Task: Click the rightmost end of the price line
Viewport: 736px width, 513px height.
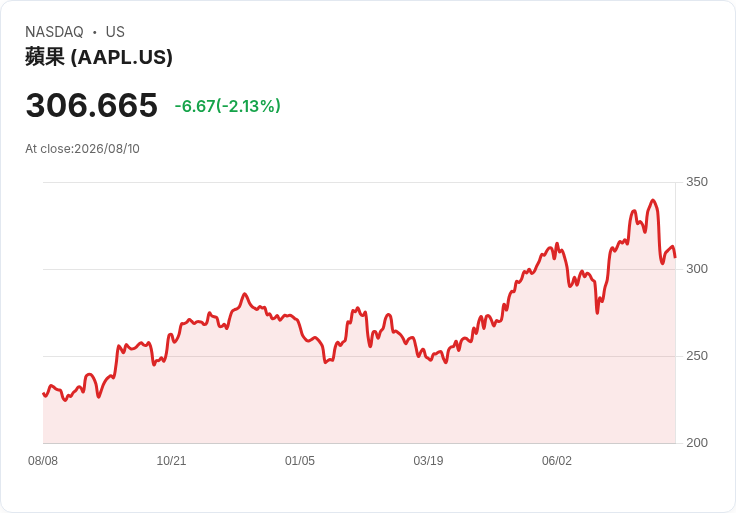Action: pos(675,257)
